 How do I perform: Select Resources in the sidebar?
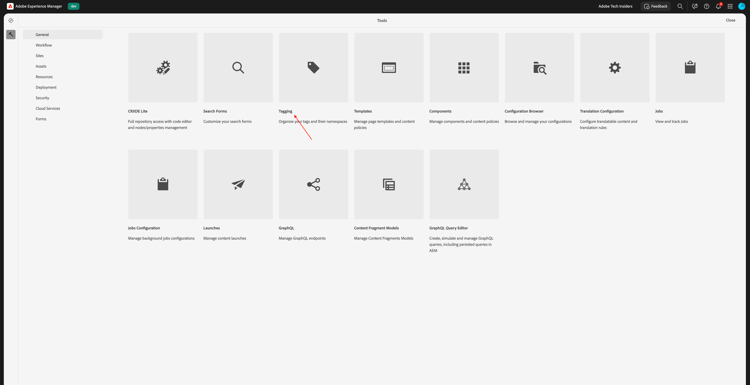[x=44, y=77]
